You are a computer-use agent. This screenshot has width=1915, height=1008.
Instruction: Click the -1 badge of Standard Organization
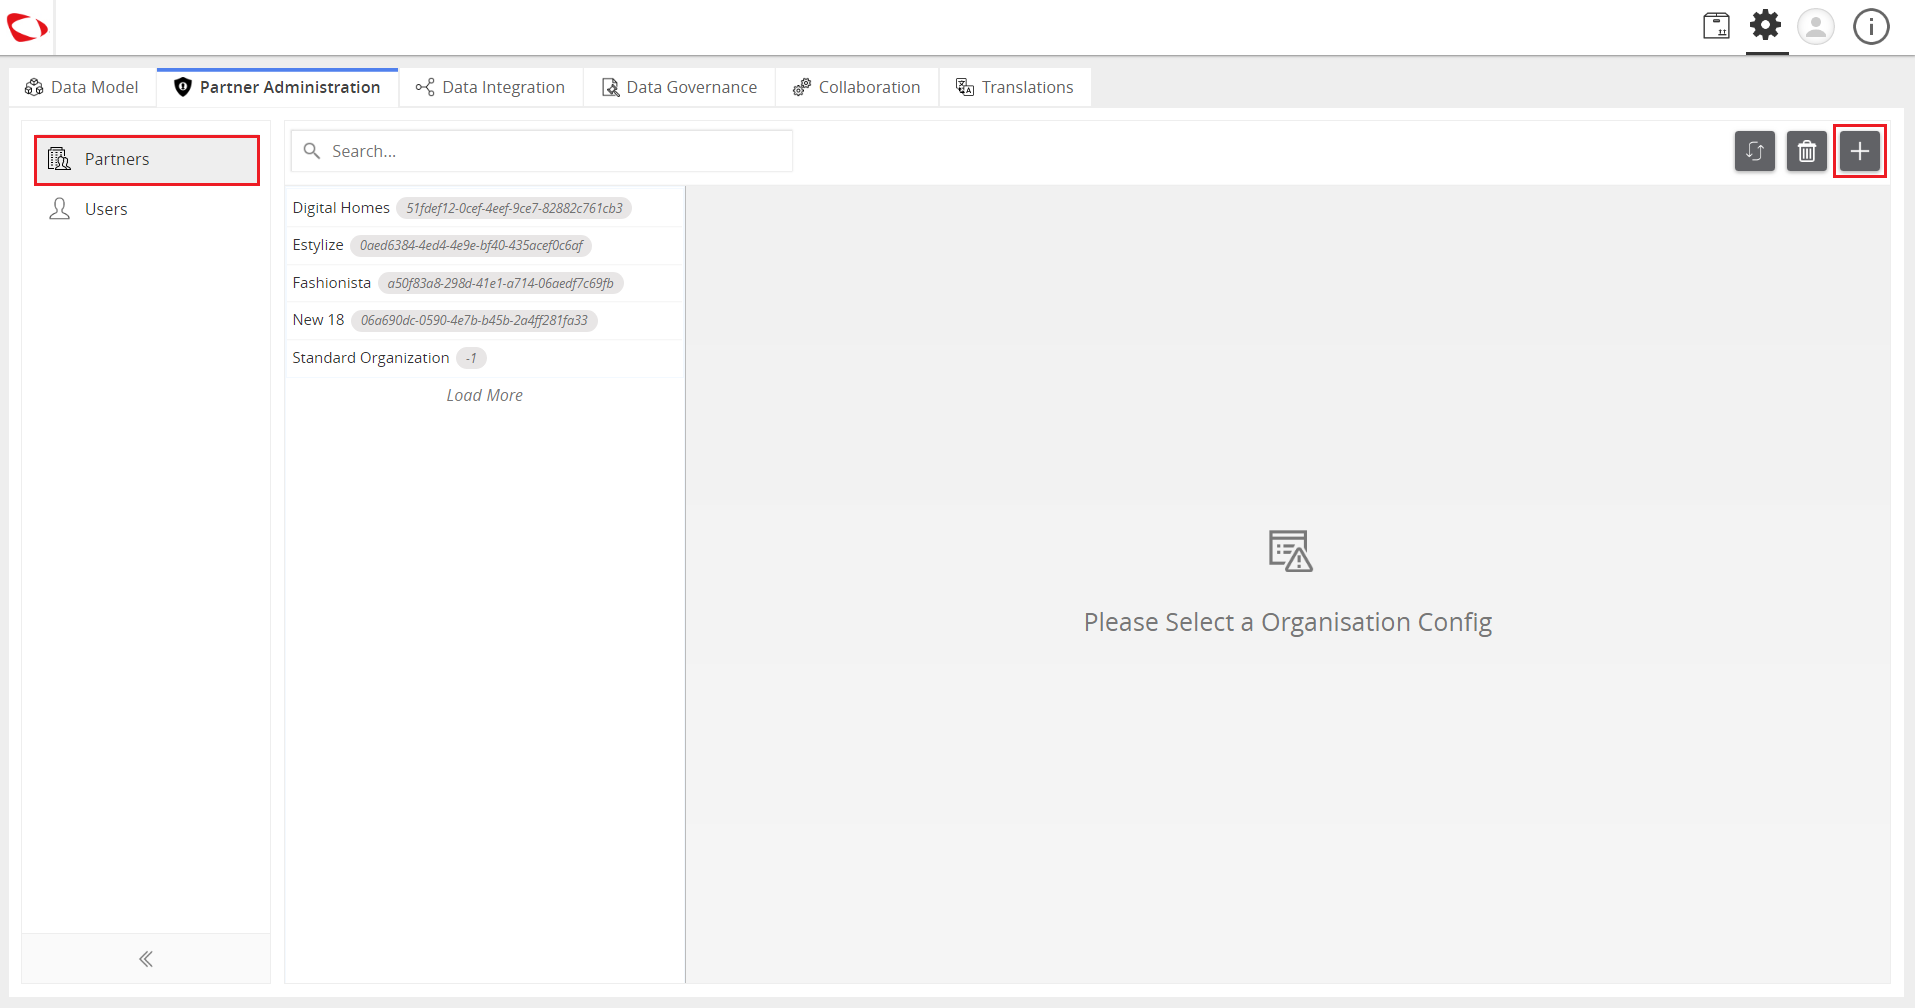click(x=471, y=358)
